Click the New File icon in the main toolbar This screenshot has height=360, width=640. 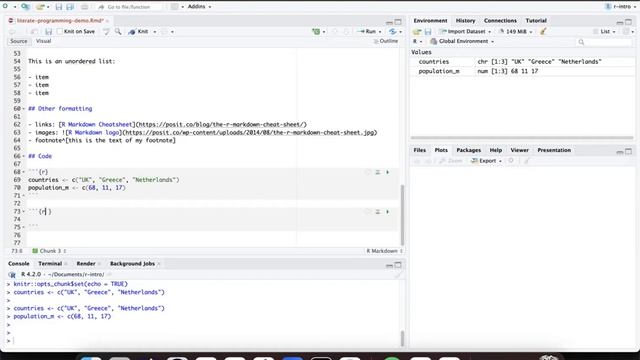(x=5, y=7)
